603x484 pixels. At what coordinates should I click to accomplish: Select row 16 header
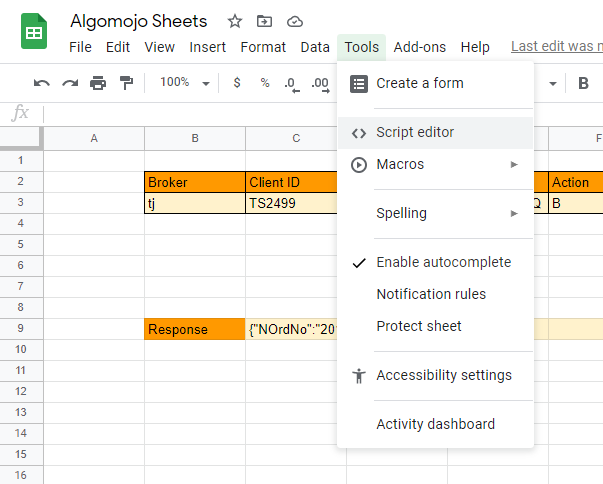pos(21,475)
